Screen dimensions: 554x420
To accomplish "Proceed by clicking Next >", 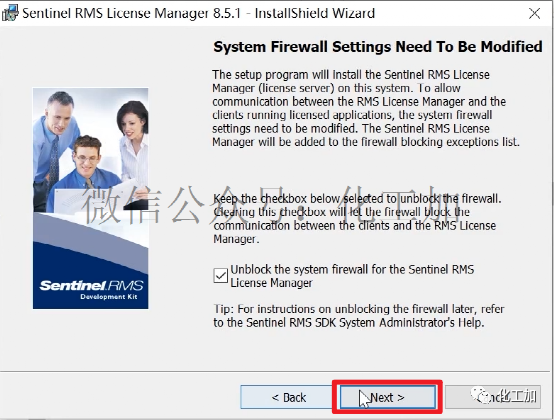I will click(x=388, y=397).
